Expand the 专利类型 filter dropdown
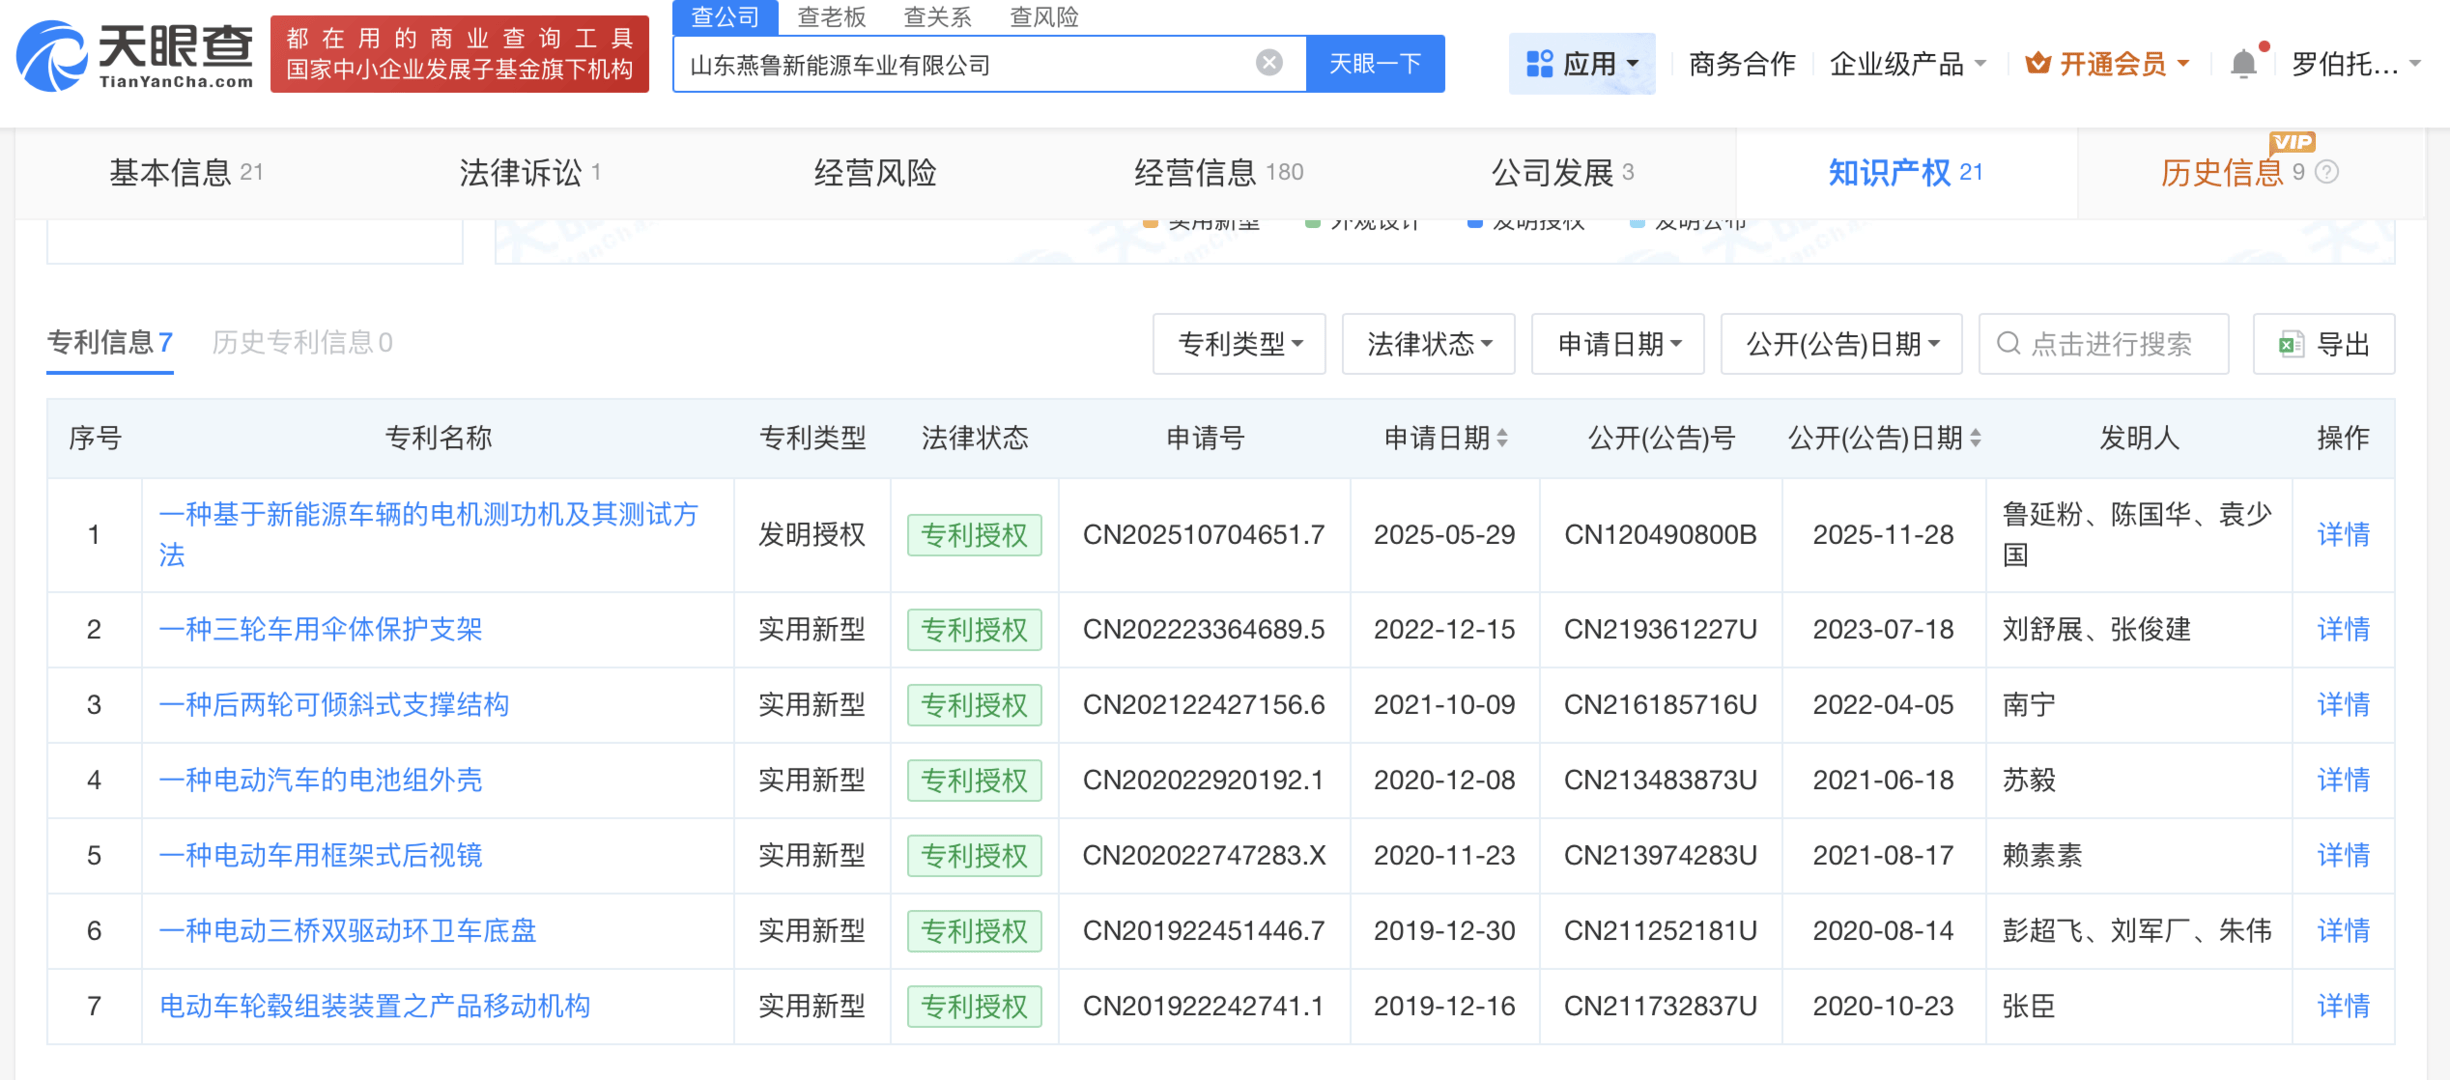 pos(1239,344)
